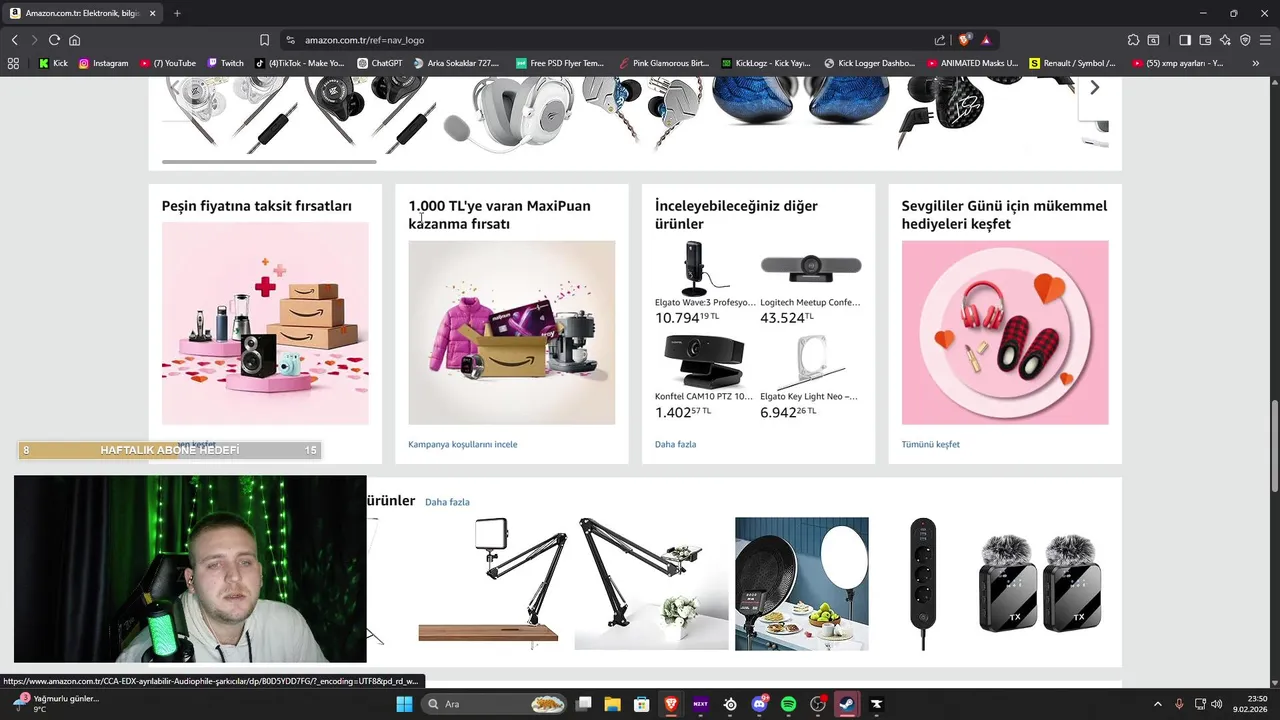This screenshot has width=1280, height=720.
Task: Open a new tab with plus button
Action: 177,13
